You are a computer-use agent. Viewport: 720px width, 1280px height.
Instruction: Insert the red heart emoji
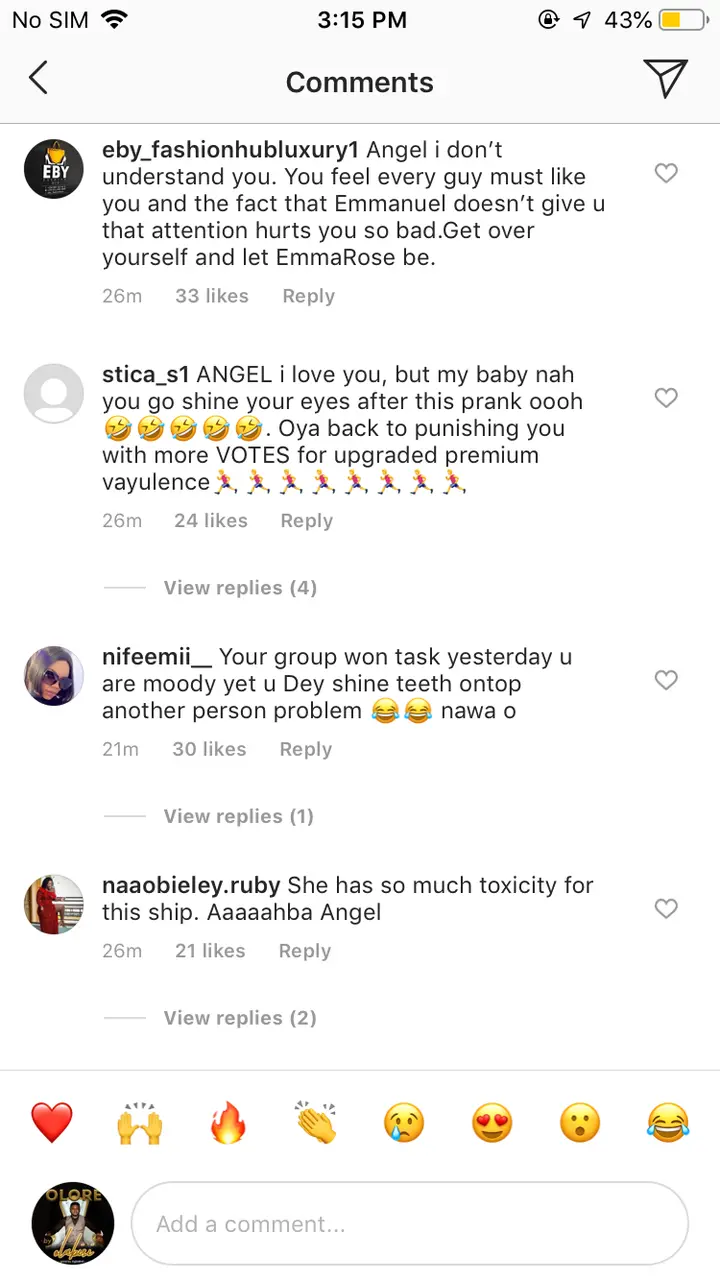[x=51, y=1123]
